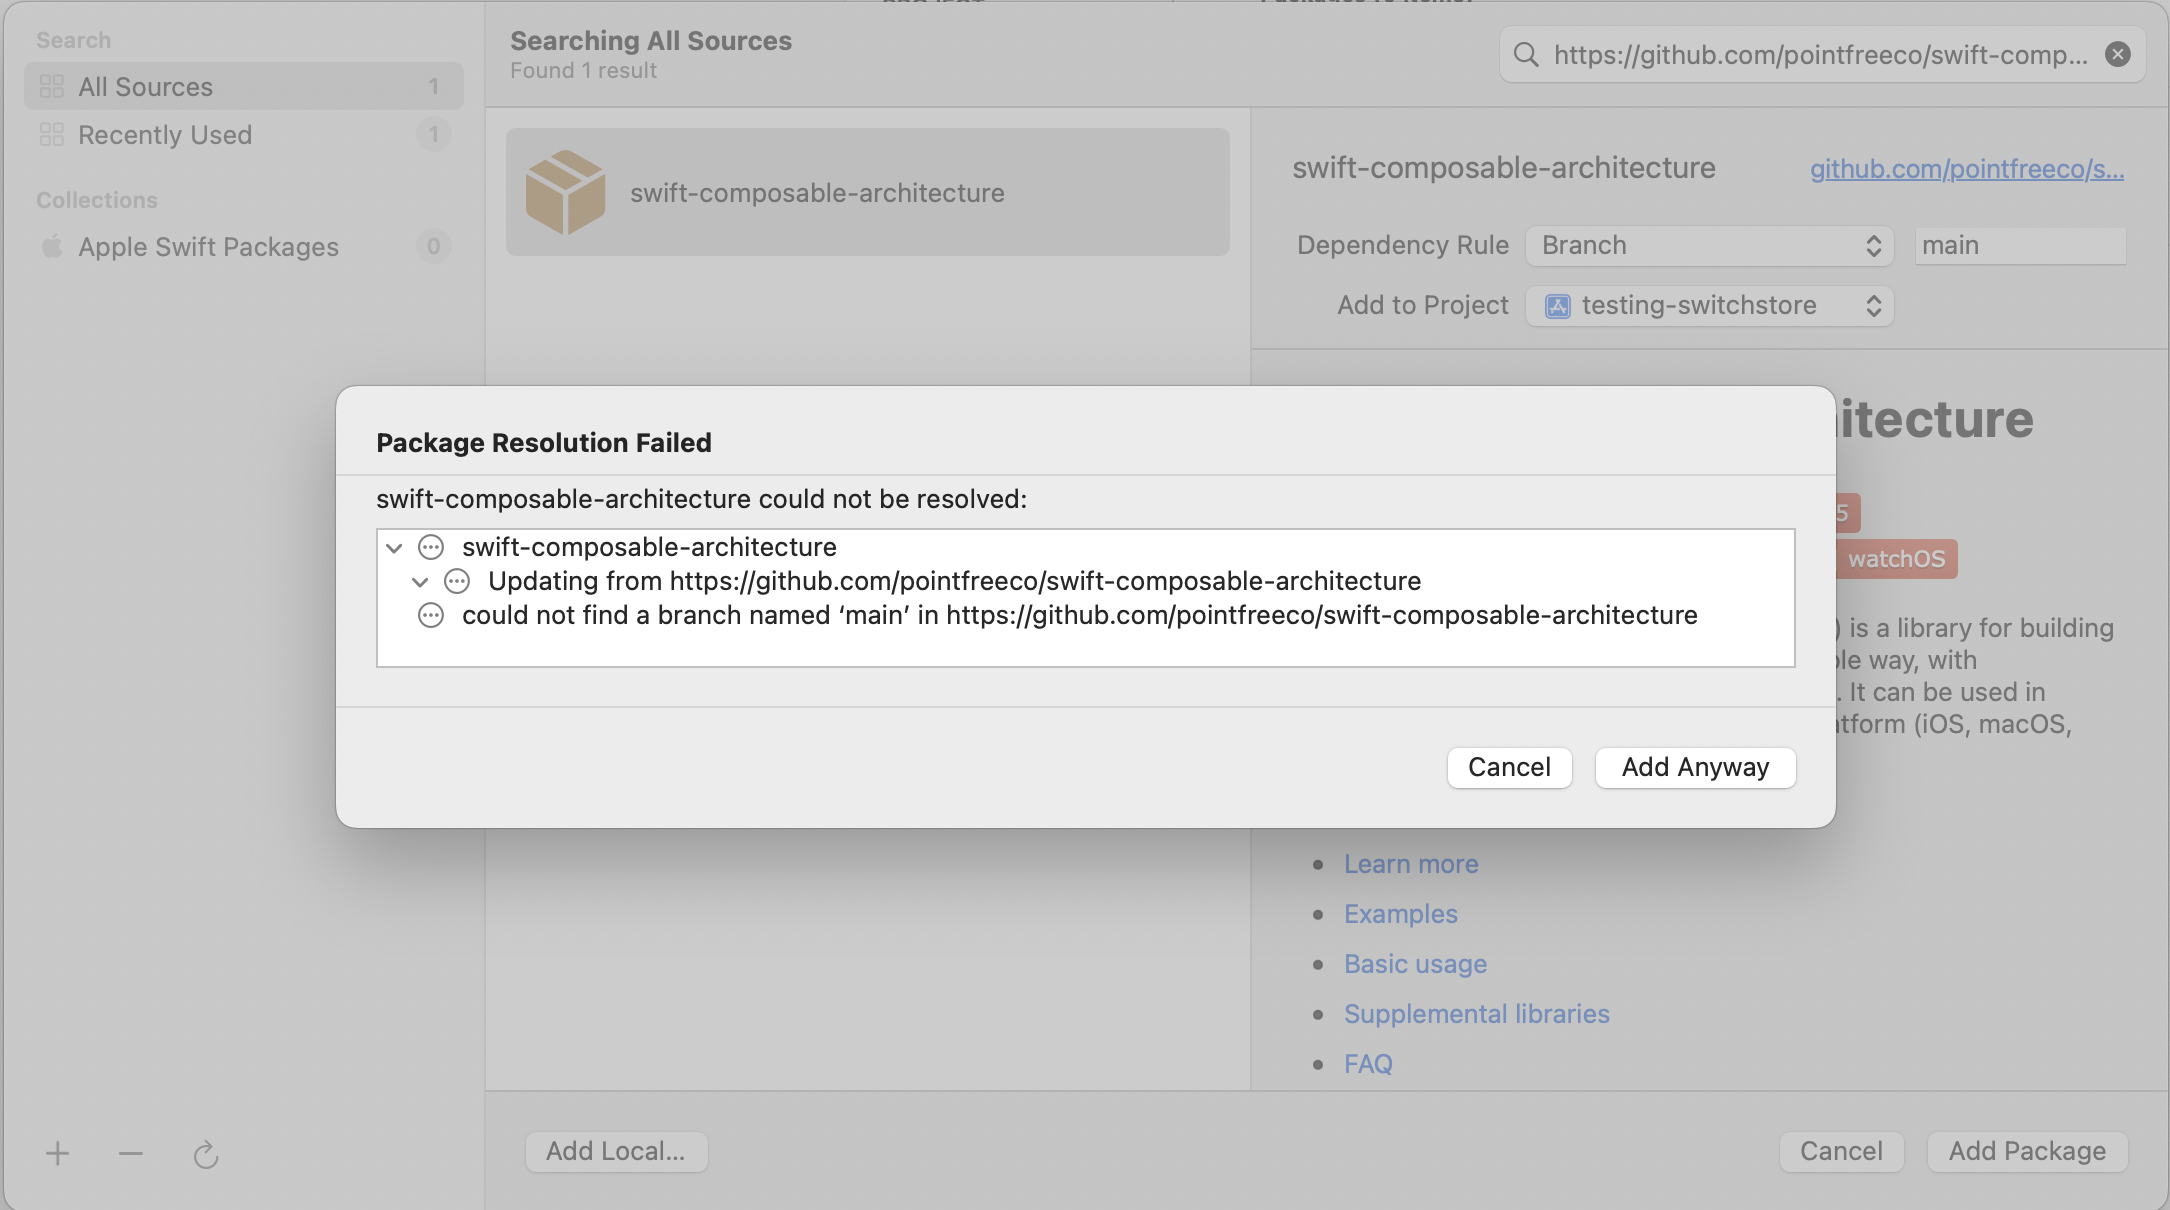Click the Add Package button
2170x1210 pixels.
coord(2027,1152)
